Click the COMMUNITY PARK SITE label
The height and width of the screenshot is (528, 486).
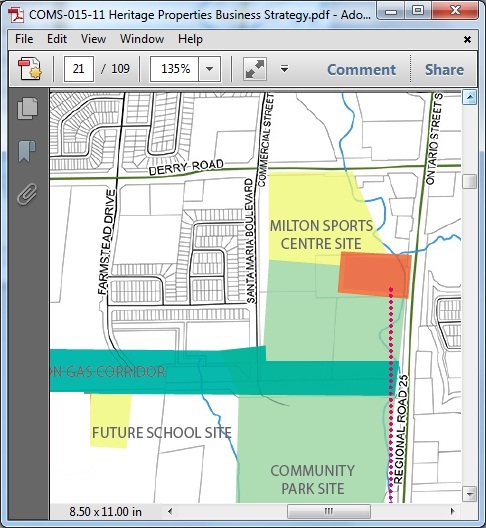[x=313, y=480]
